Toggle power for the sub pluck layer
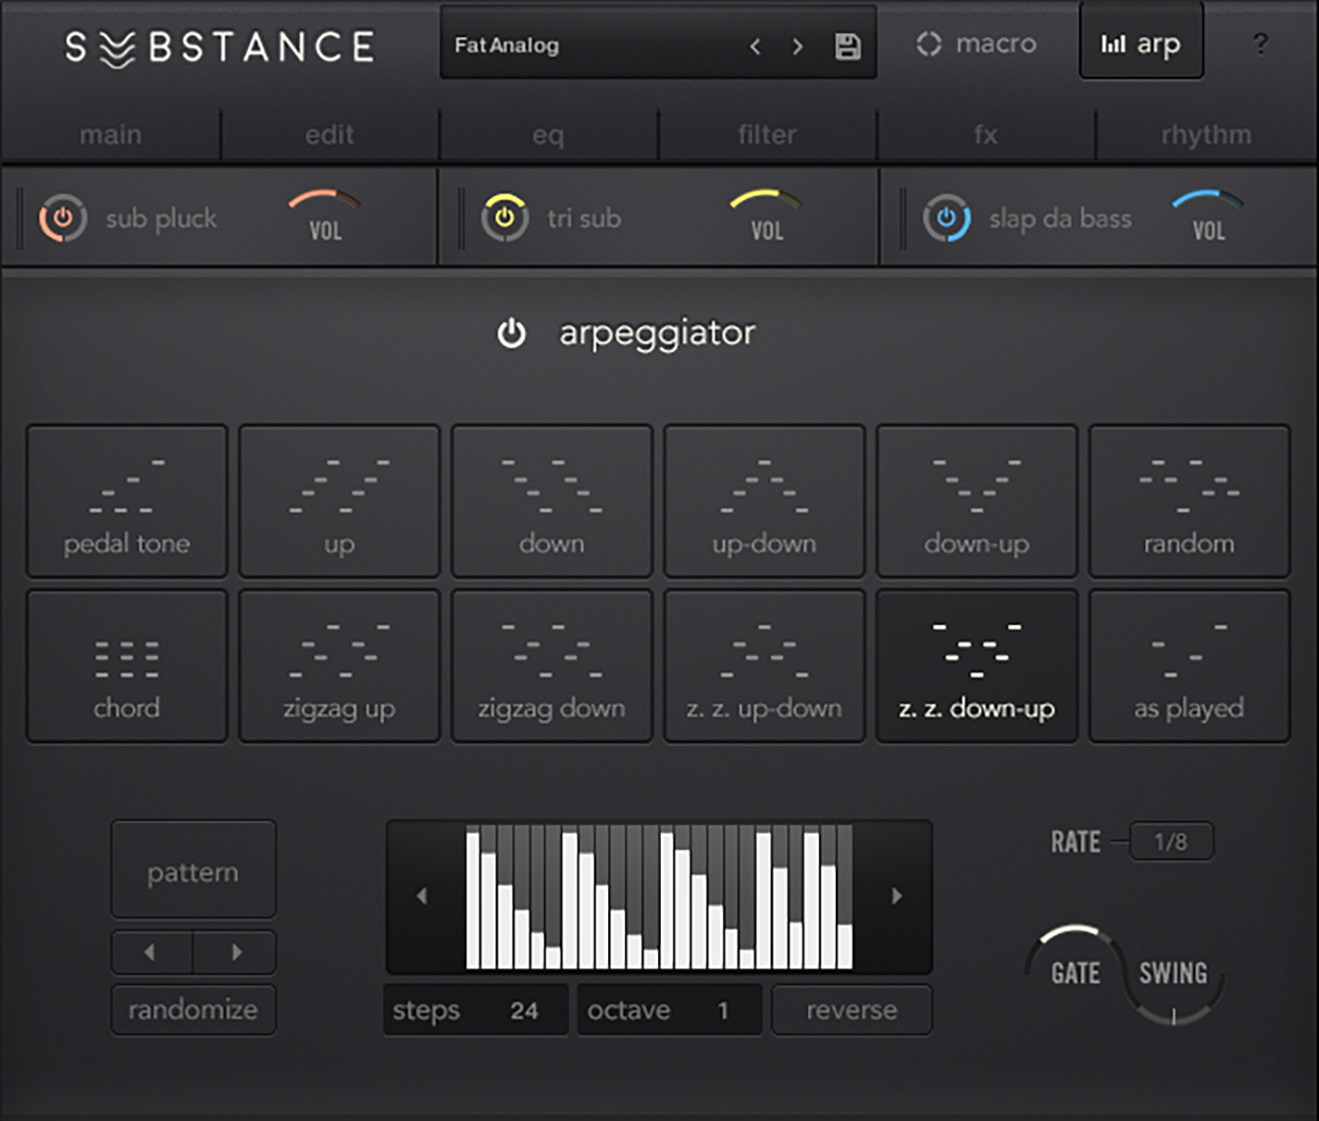 (x=62, y=218)
